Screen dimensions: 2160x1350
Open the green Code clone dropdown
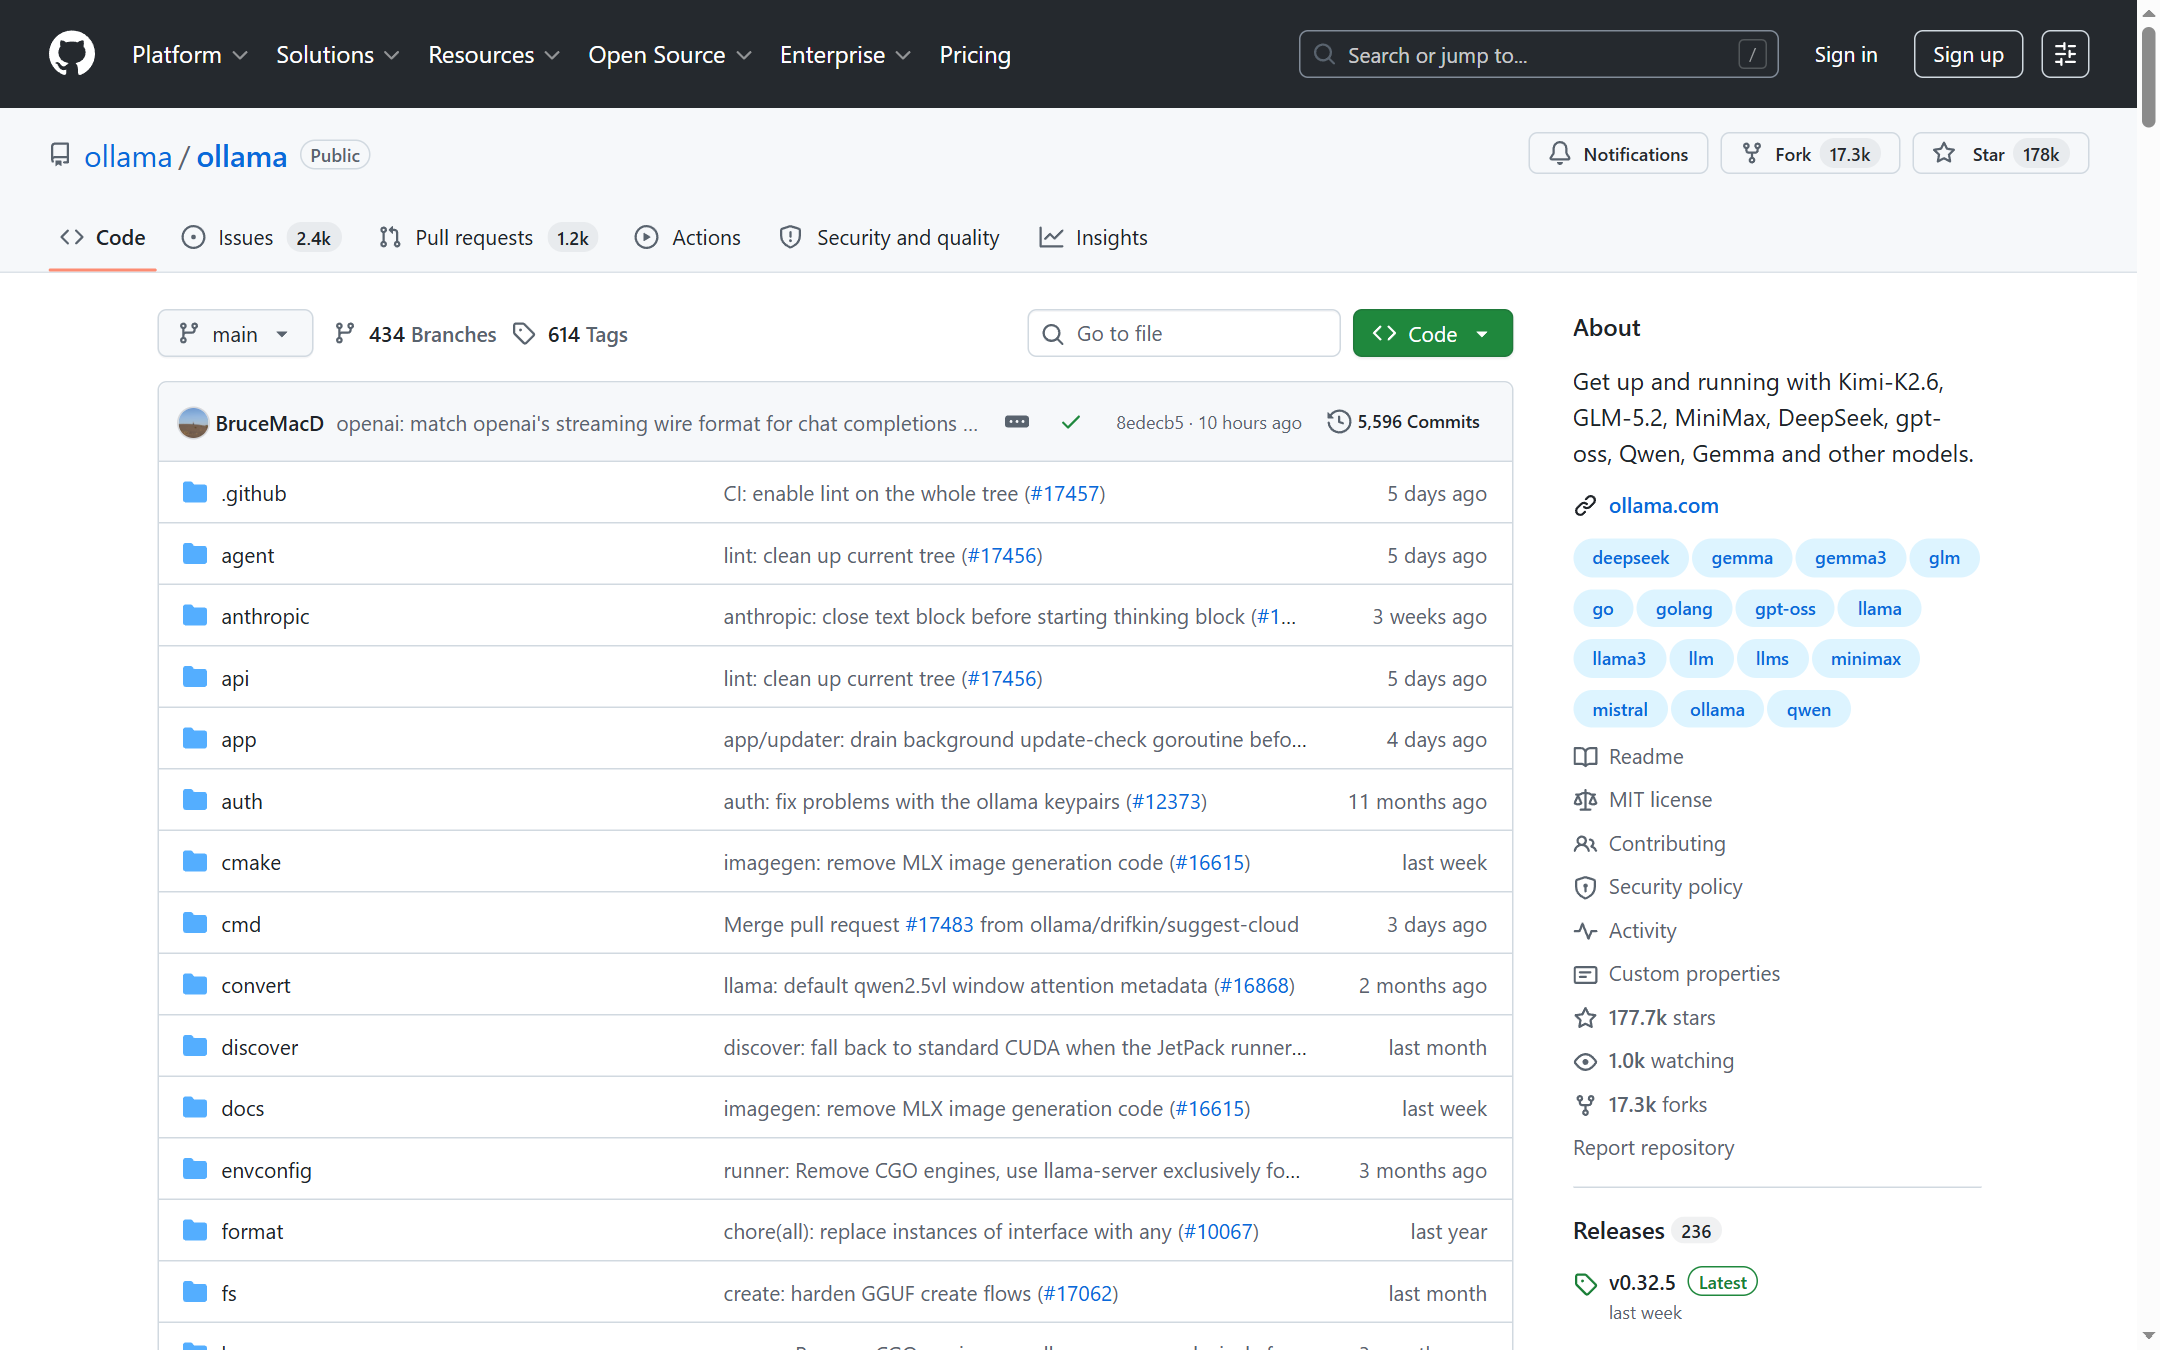(1432, 333)
